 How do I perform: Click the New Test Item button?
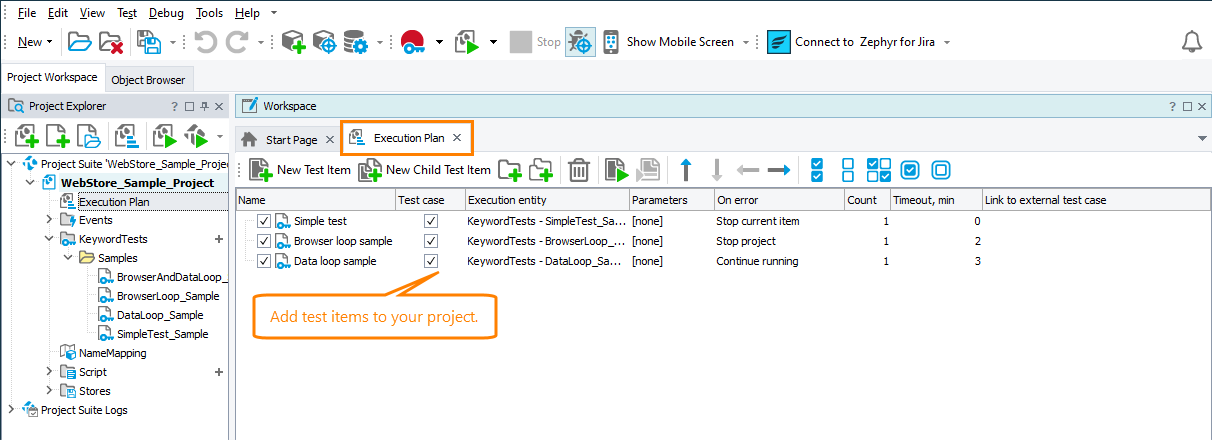[300, 170]
